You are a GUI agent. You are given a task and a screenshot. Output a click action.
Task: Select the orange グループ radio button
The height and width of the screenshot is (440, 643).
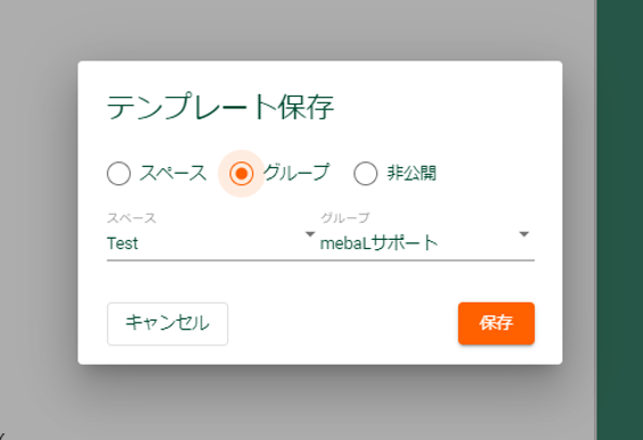(241, 173)
